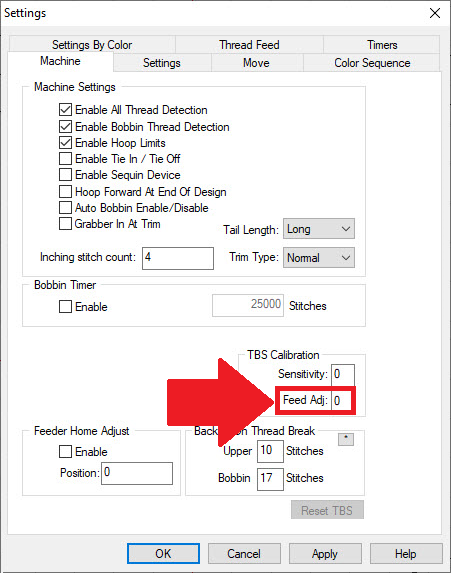
Task: Focus the Inching stitch count field
Action: click(x=178, y=258)
